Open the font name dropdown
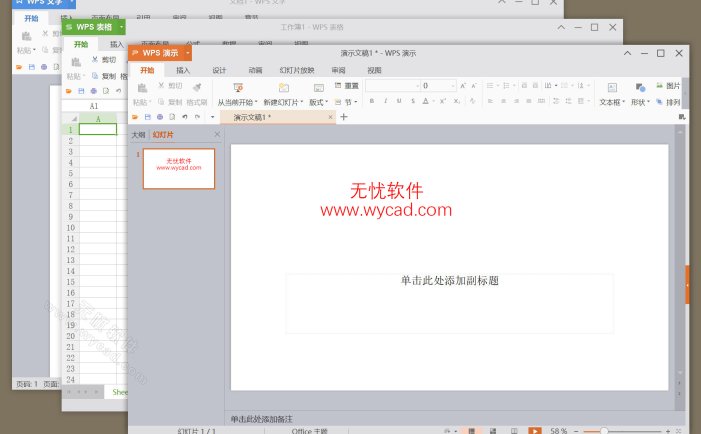 pyautogui.click(x=418, y=85)
